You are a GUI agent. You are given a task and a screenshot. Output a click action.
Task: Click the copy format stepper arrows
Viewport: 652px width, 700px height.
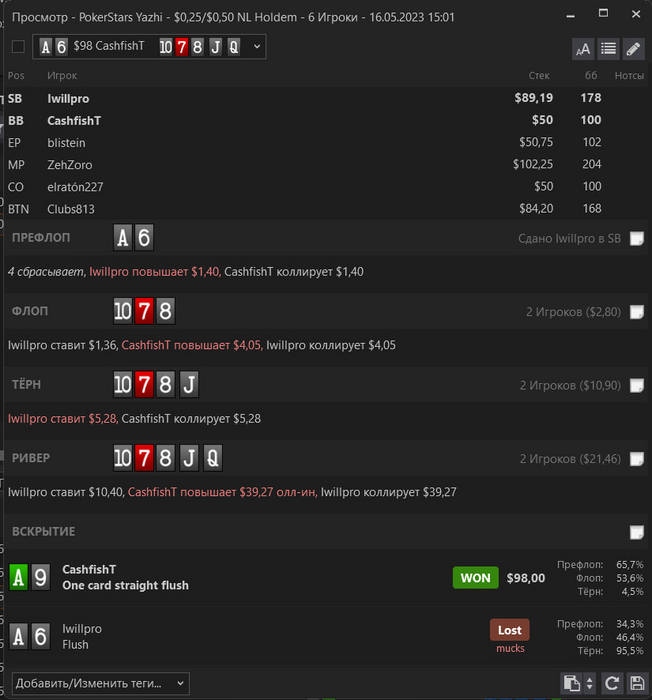[589, 683]
